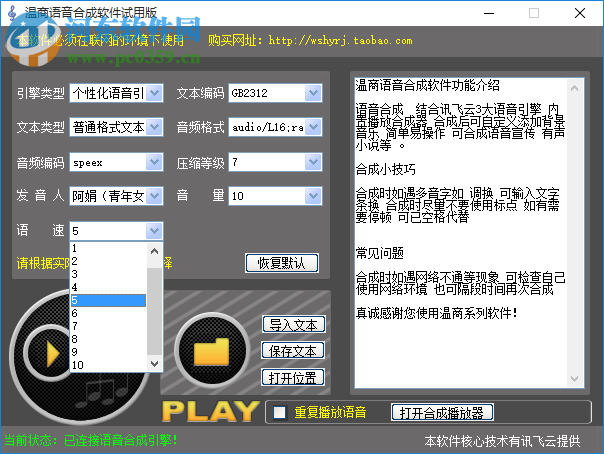
Task: Click the text area scroll-down arrow
Action: point(574,379)
